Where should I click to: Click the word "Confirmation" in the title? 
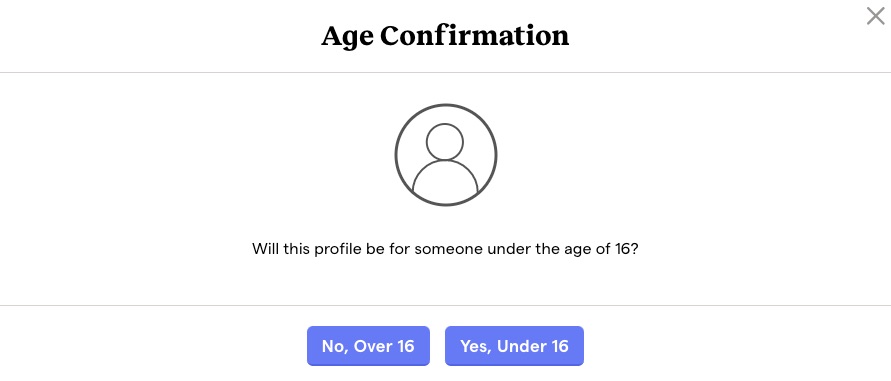click(474, 36)
